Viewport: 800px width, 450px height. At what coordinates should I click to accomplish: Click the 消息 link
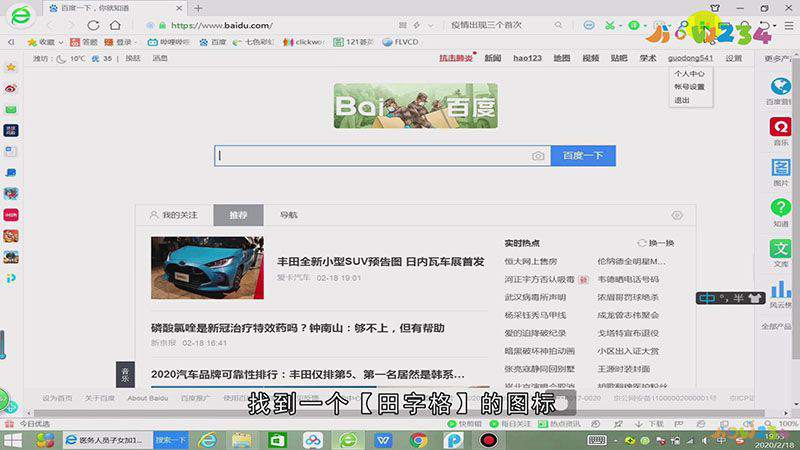pos(160,58)
